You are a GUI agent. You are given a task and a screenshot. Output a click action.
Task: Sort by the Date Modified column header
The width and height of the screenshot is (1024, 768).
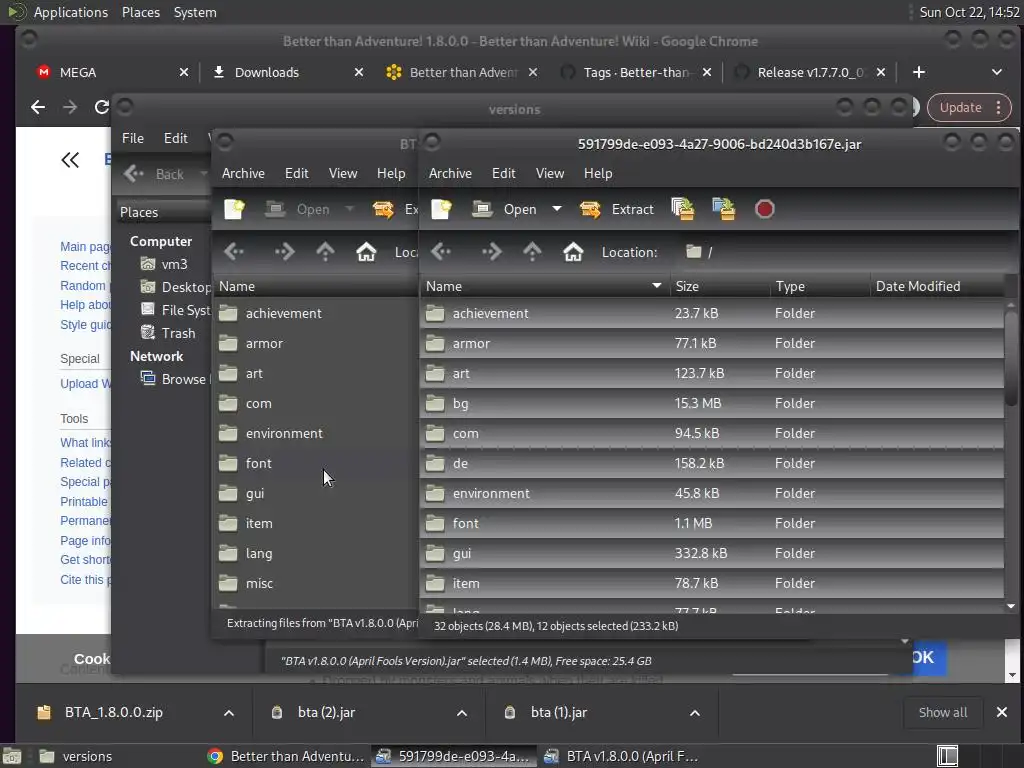coord(937,286)
